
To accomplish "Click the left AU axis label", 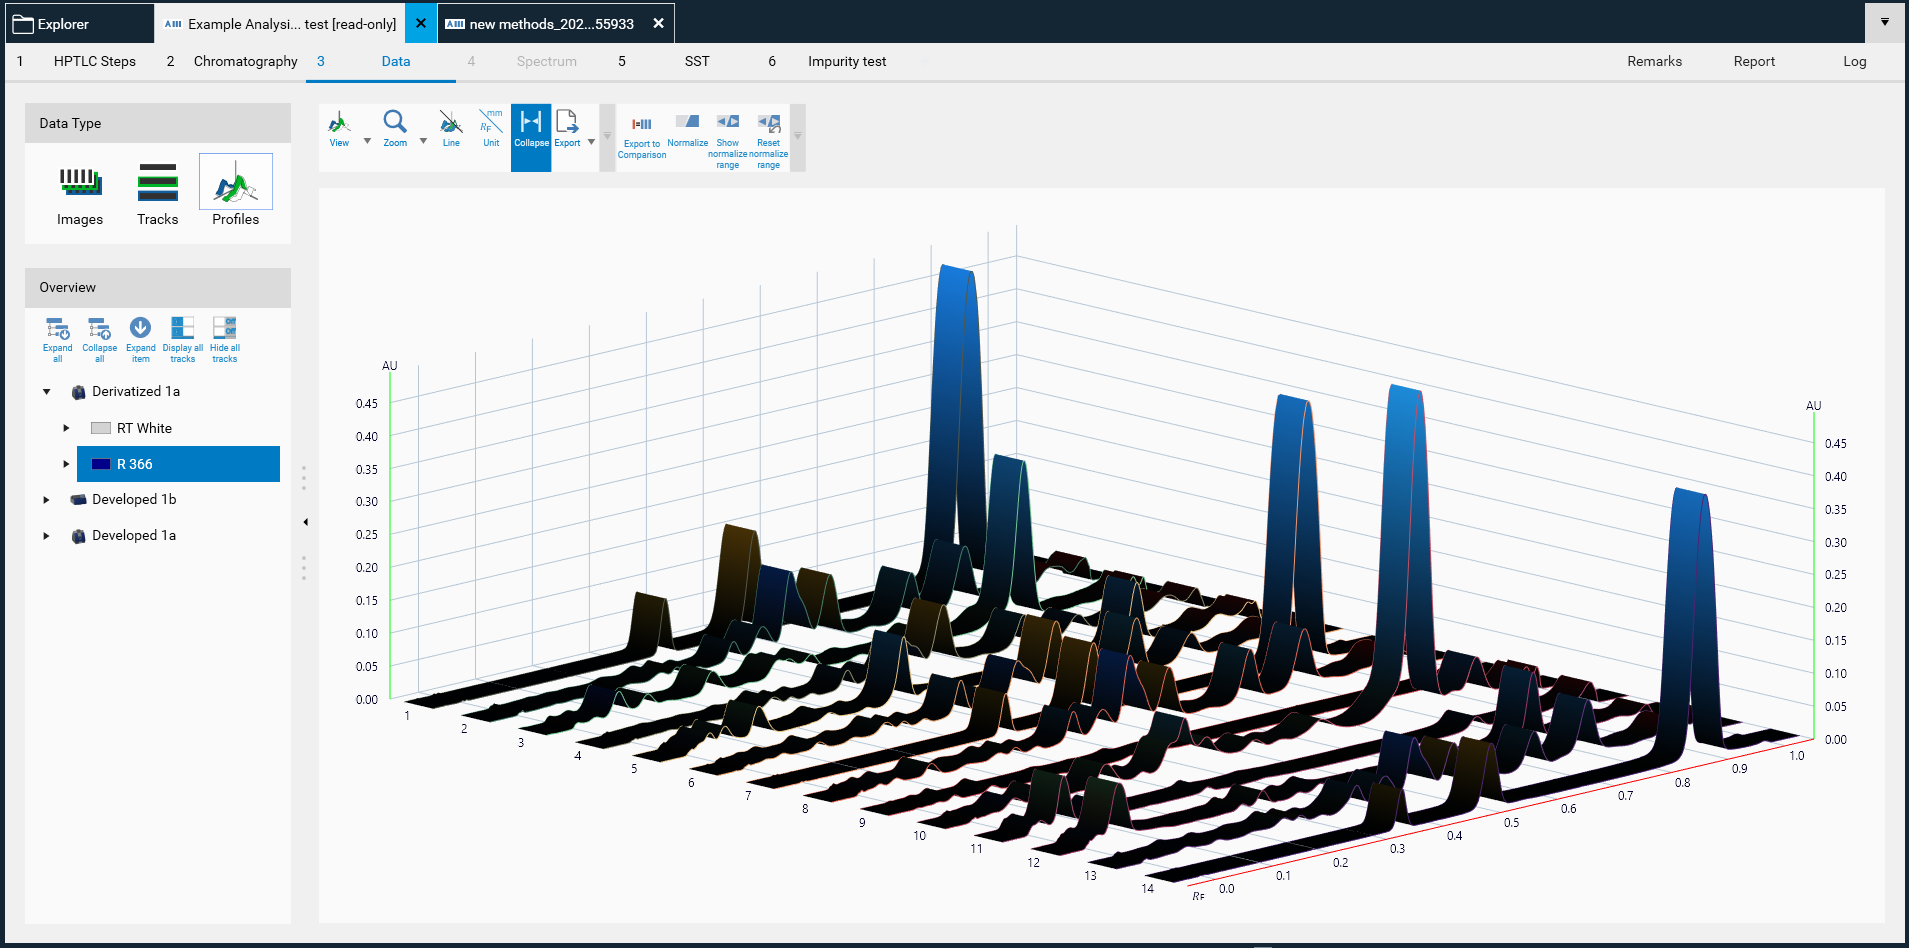I will click(390, 366).
